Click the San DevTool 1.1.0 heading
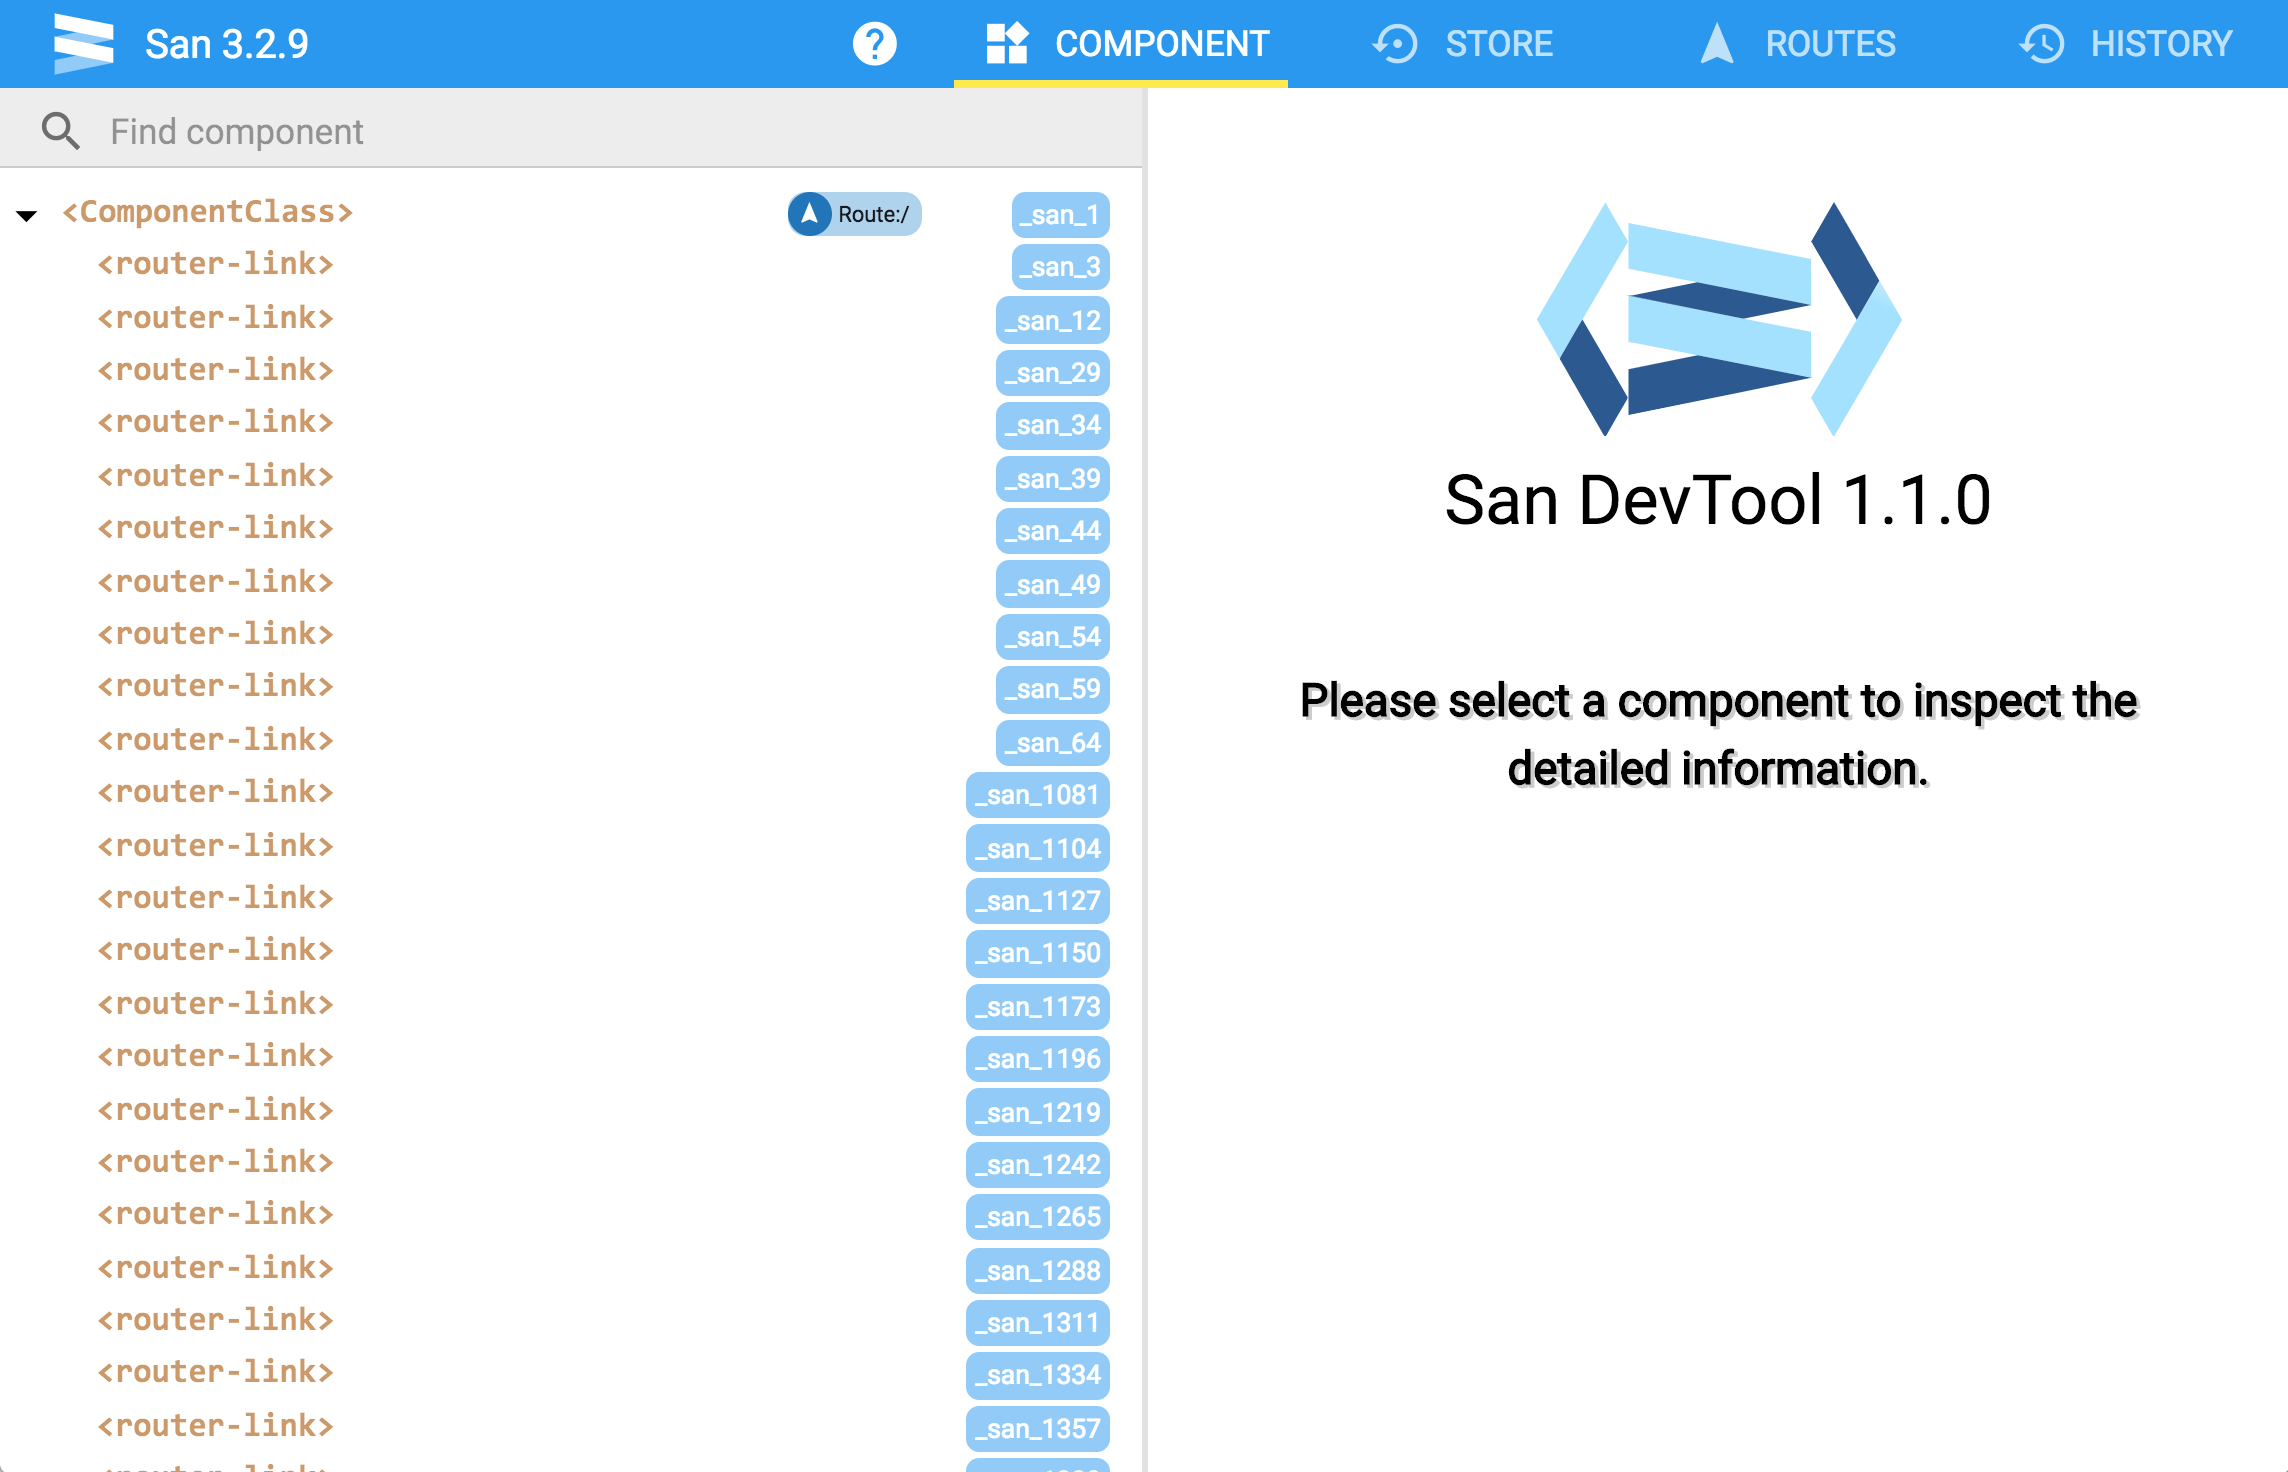This screenshot has width=2288, height=1472. [x=1718, y=500]
